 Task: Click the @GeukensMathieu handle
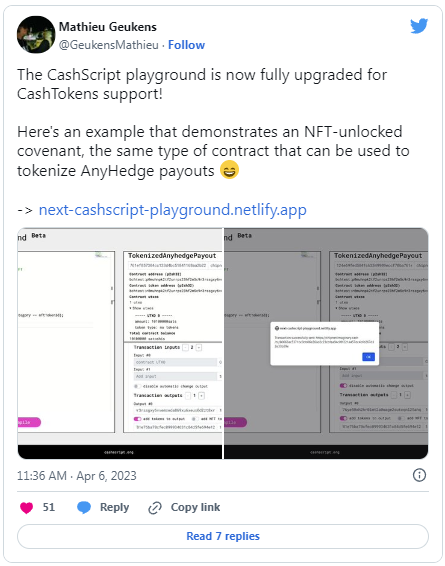coord(109,45)
